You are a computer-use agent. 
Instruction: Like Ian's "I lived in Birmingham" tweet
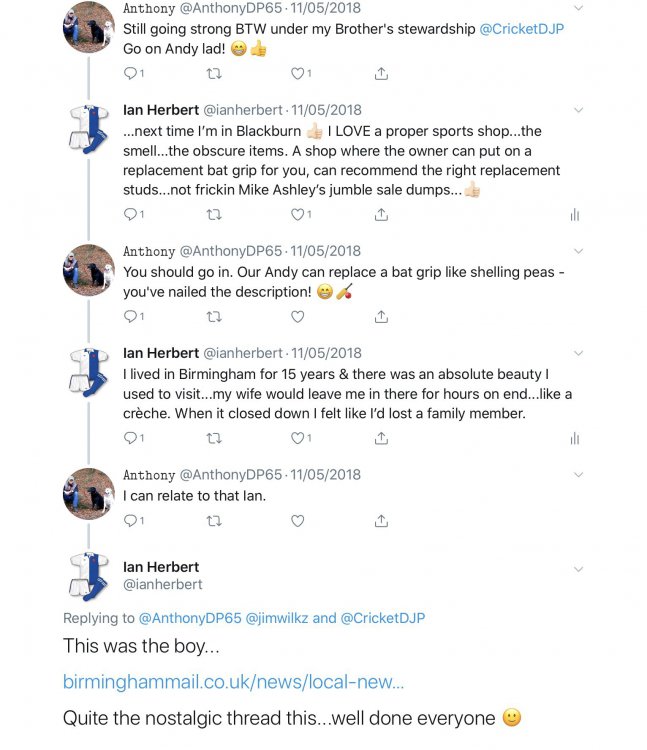pos(297,437)
